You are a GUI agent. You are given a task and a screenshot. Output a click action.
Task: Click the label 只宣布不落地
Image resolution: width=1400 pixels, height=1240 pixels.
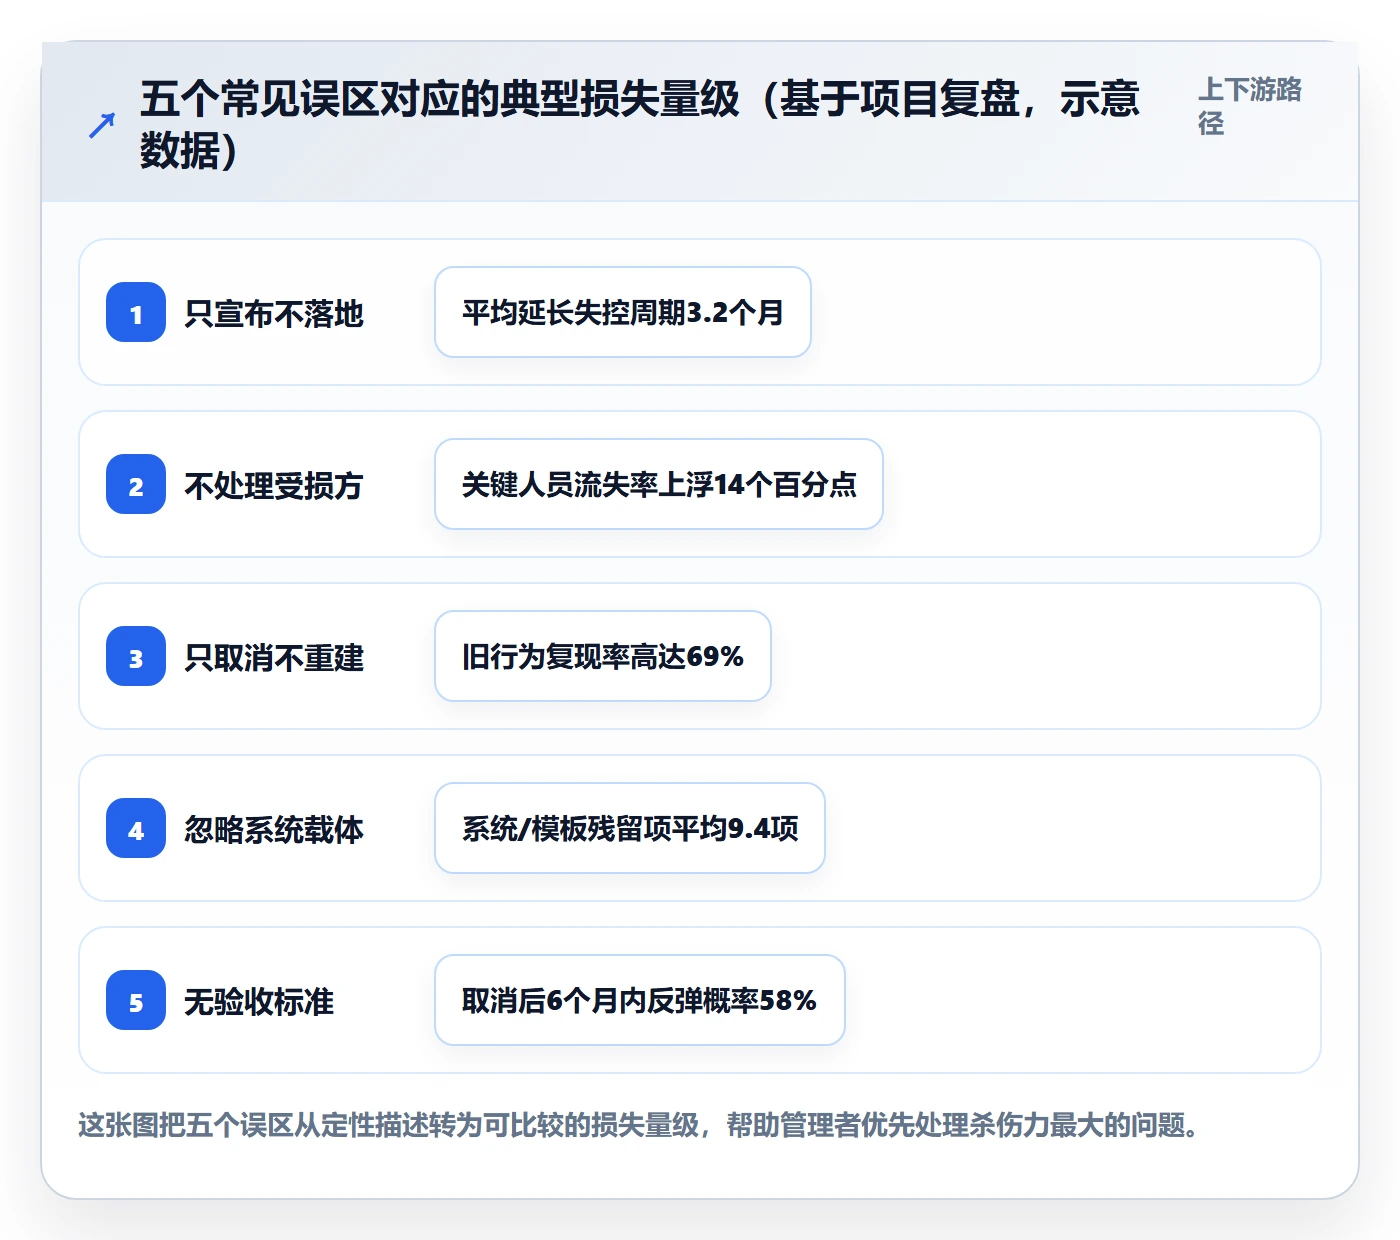pos(274,314)
